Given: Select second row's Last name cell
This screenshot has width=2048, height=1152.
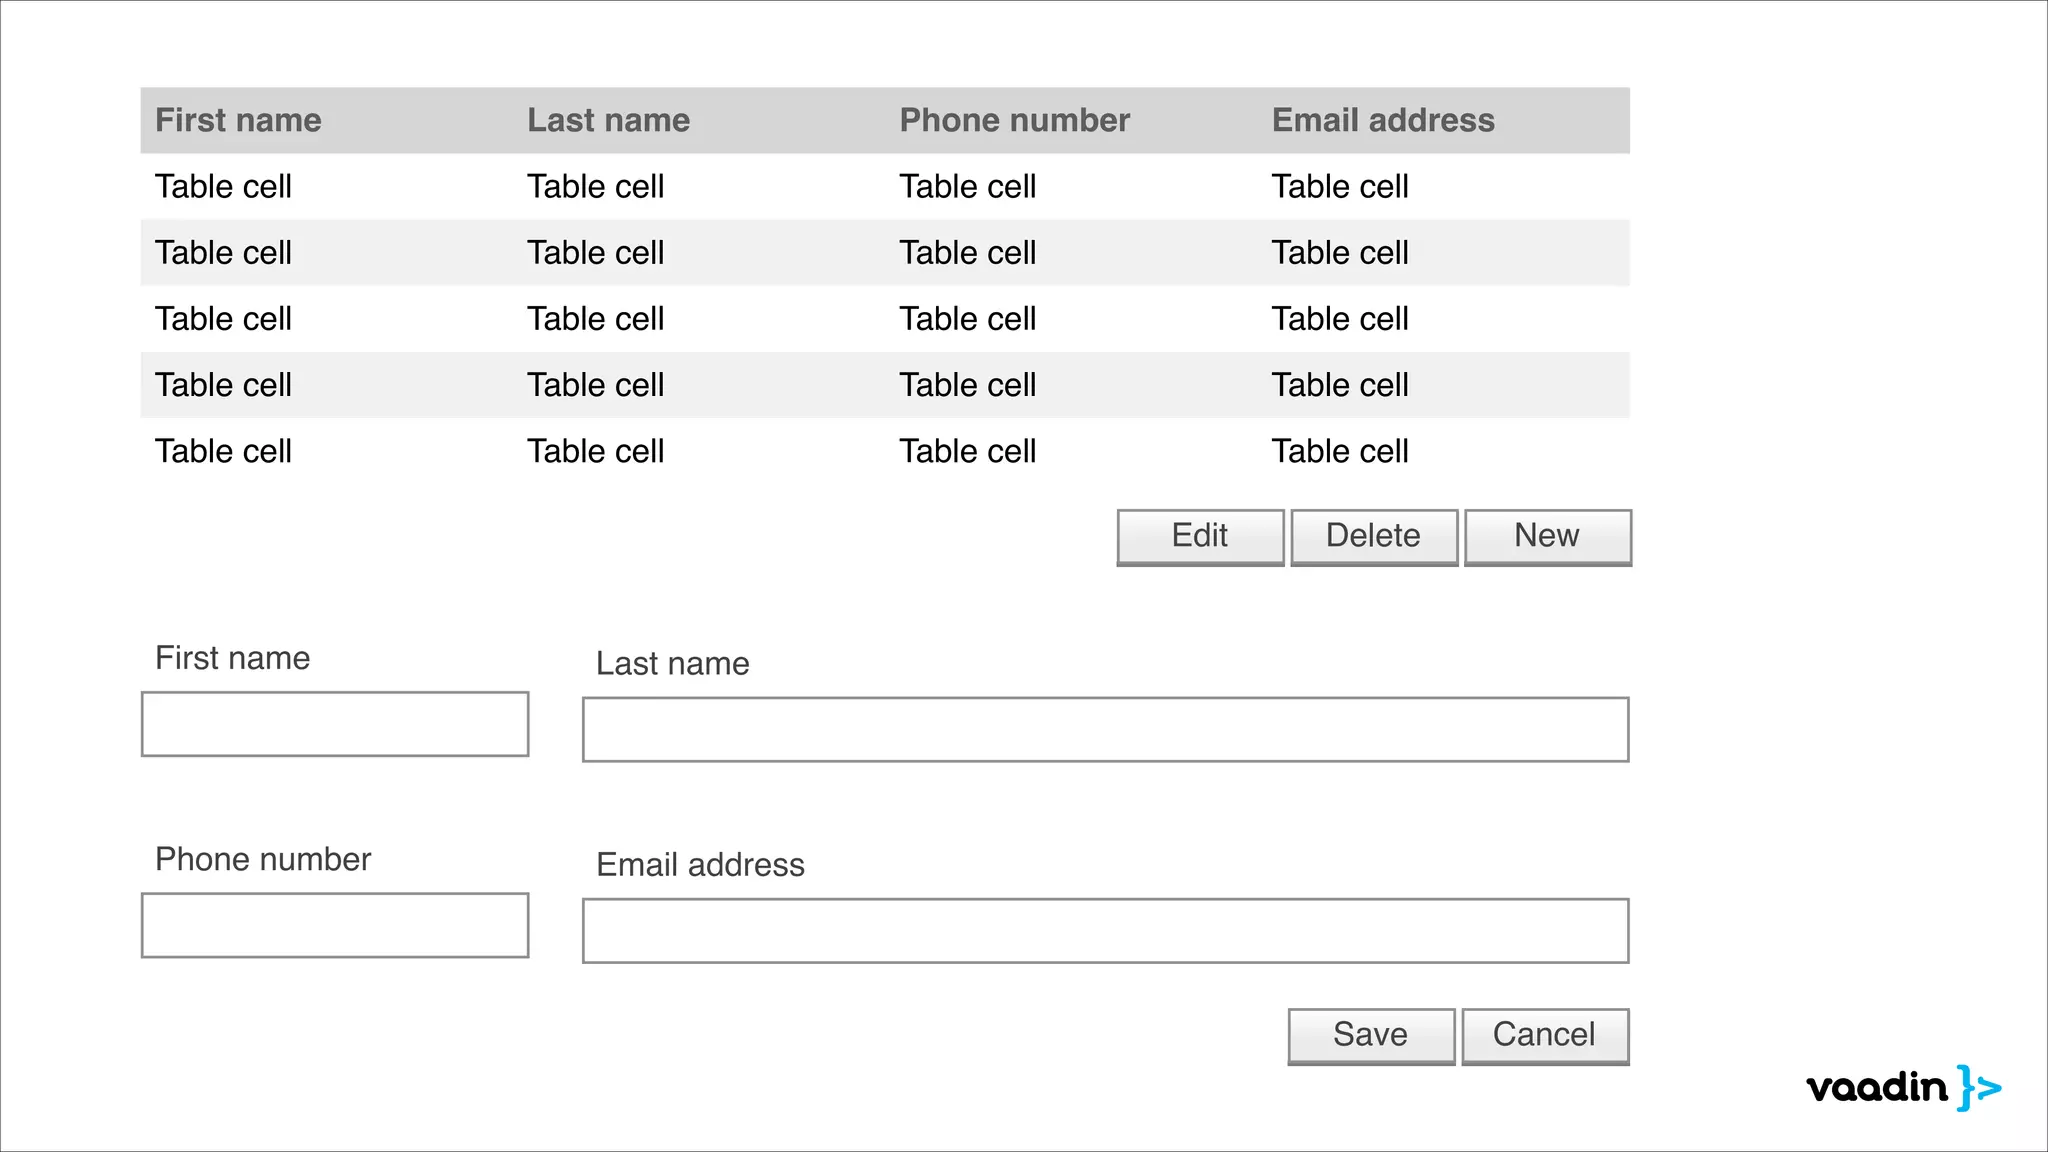Looking at the screenshot, I should 595,253.
